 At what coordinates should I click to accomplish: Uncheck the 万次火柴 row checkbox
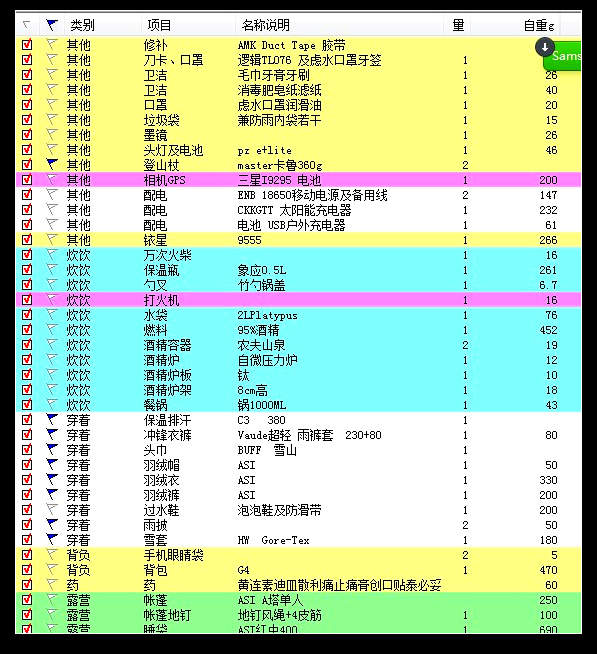click(27, 255)
